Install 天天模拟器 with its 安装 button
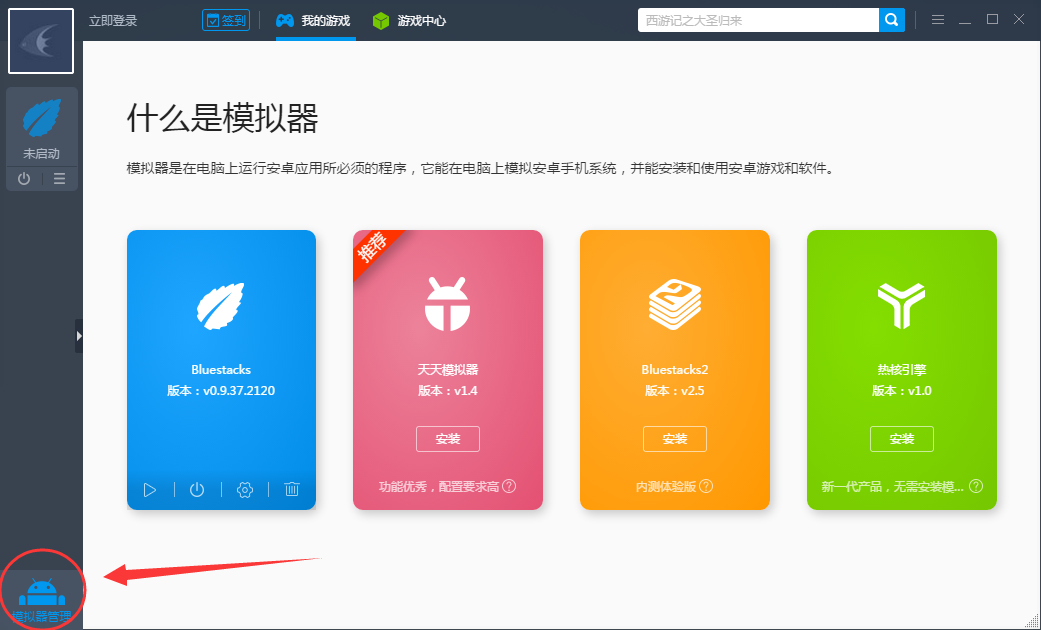 [x=447, y=438]
